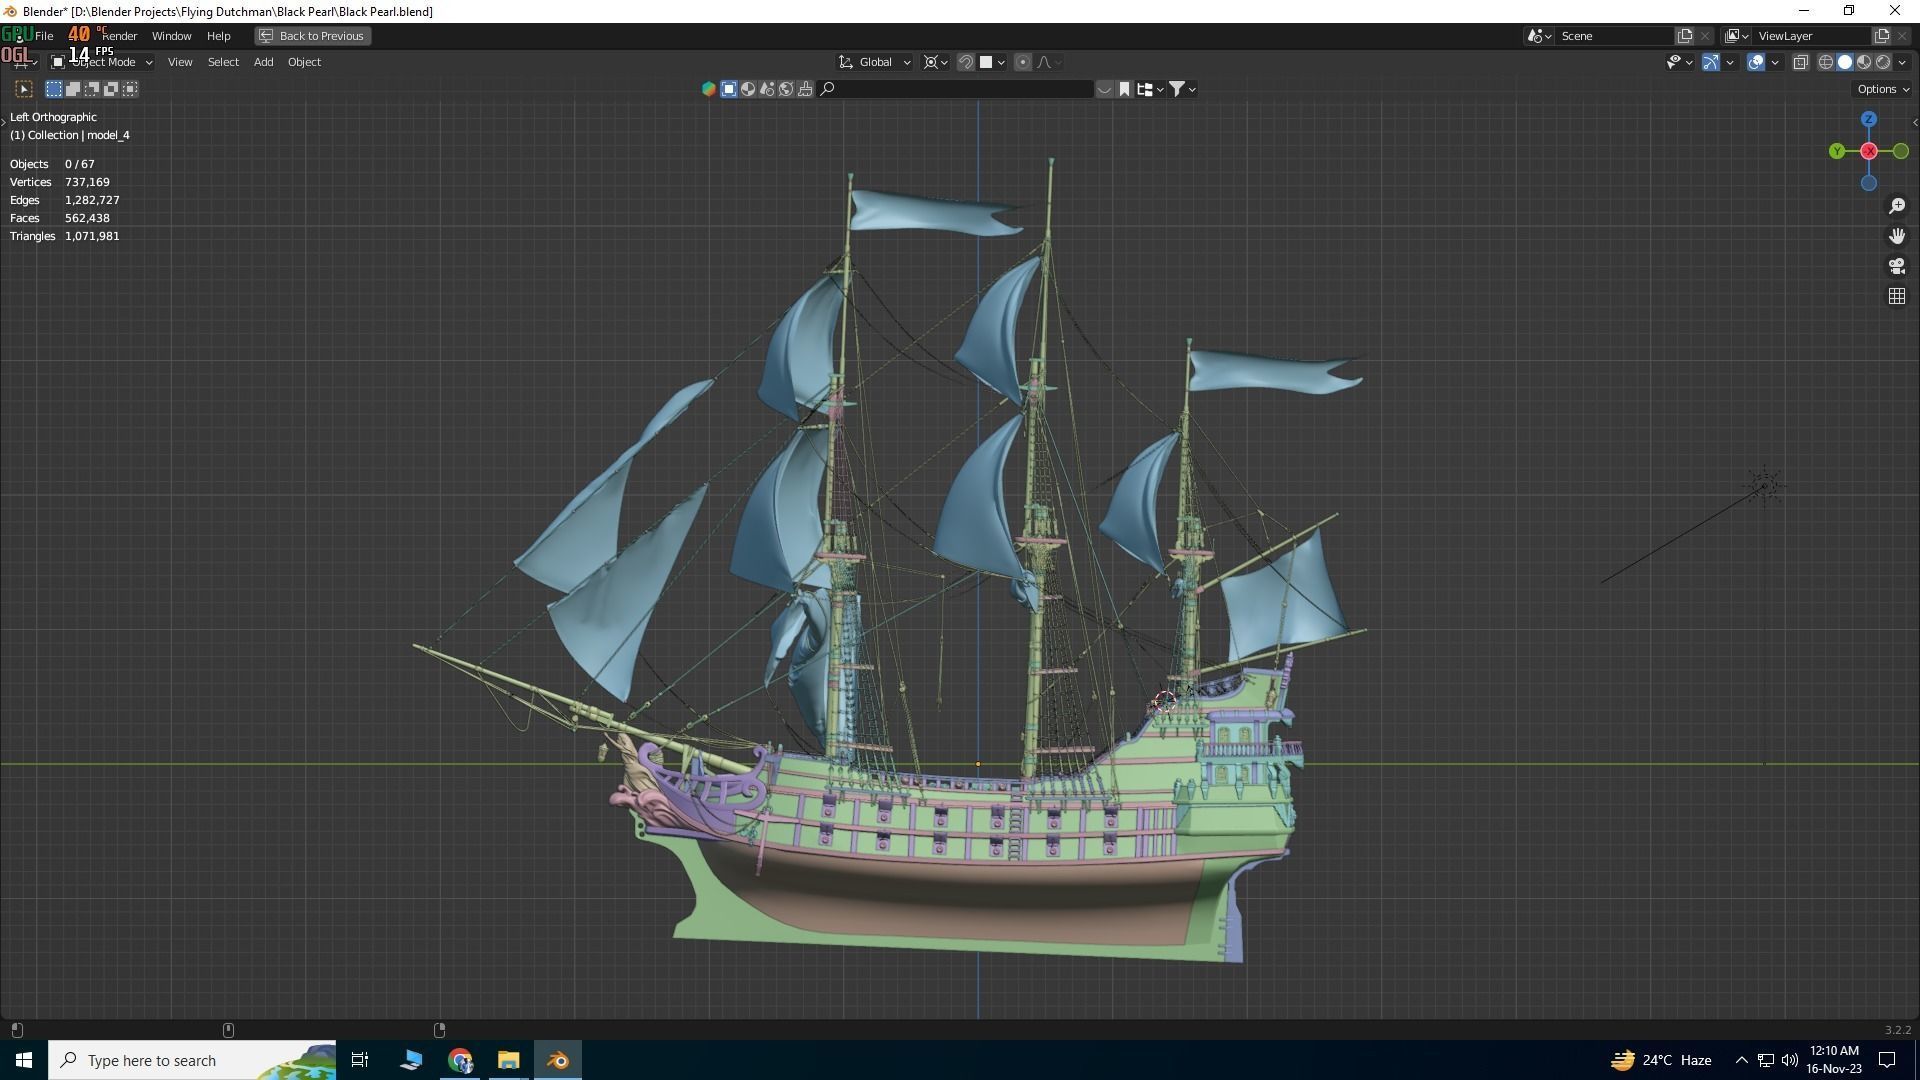
Task: Open the shading options dropdown arrow
Action: [1902, 62]
